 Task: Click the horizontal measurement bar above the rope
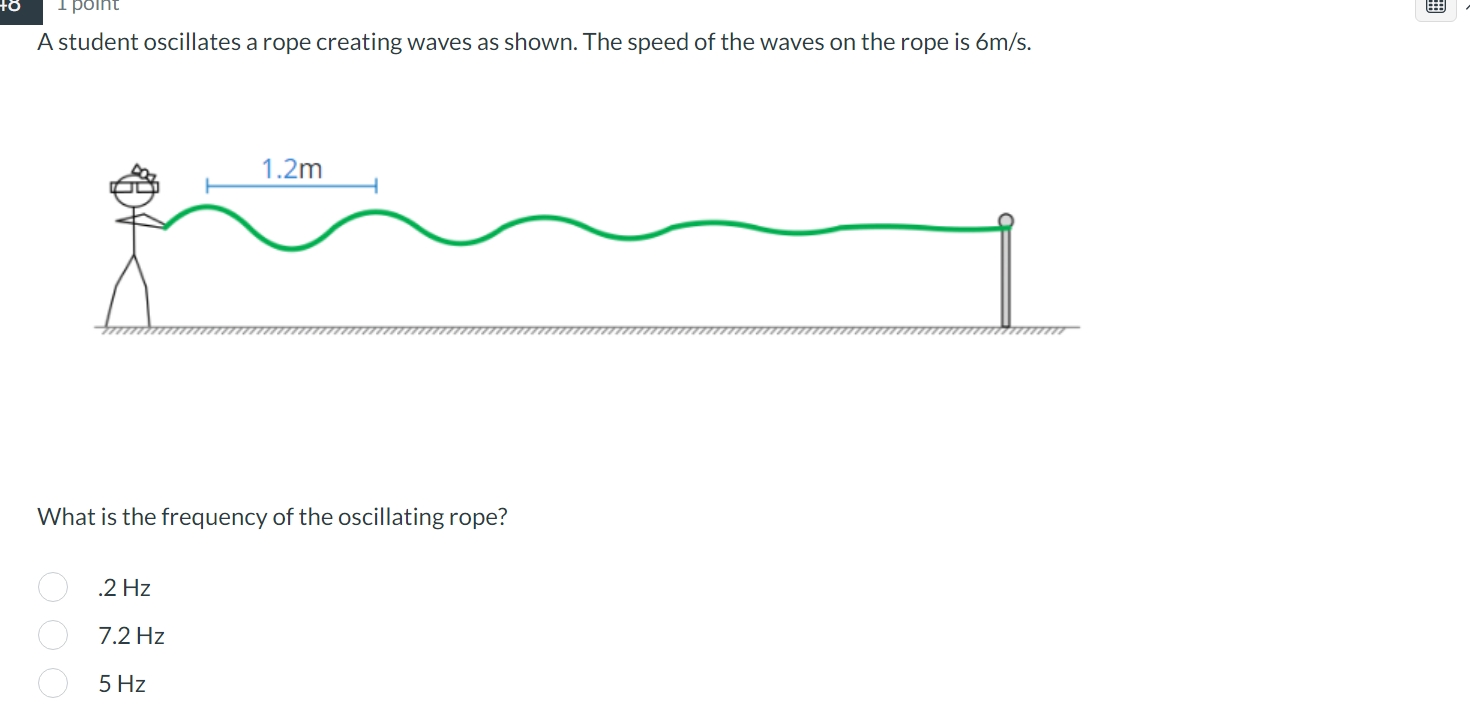pyautogui.click(x=292, y=185)
